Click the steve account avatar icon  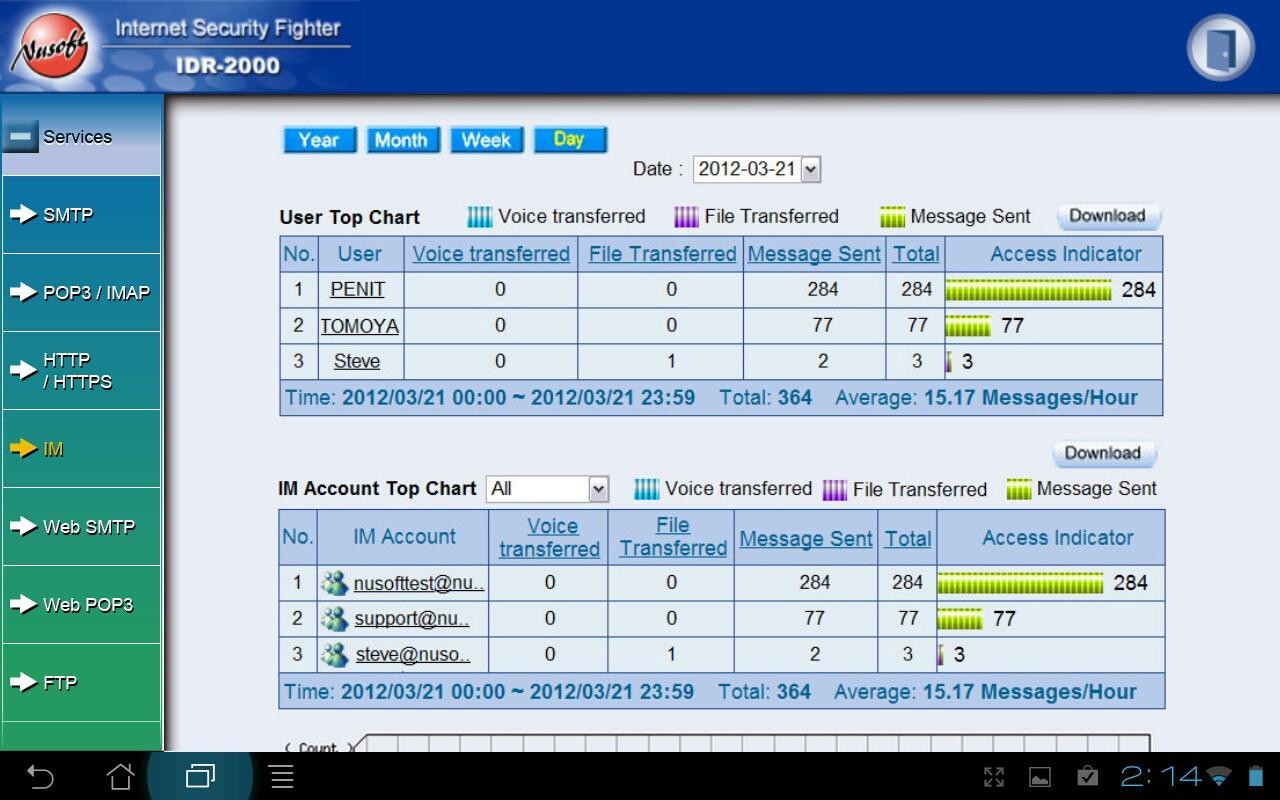click(x=334, y=655)
